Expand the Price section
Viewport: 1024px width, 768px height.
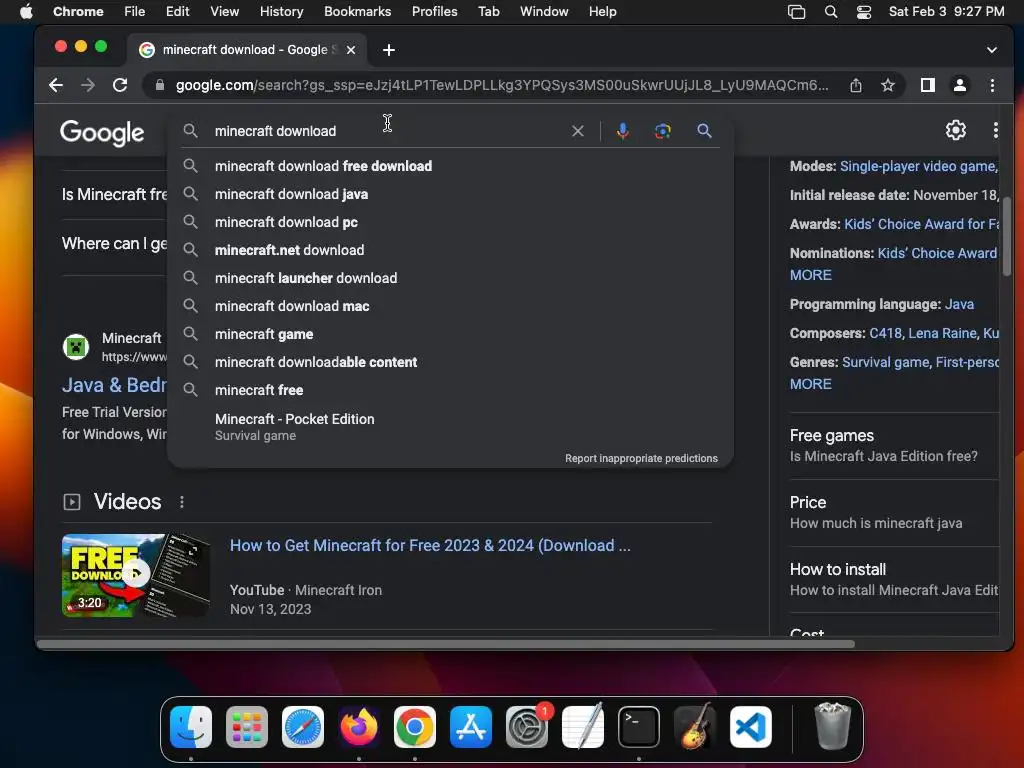[x=894, y=512]
